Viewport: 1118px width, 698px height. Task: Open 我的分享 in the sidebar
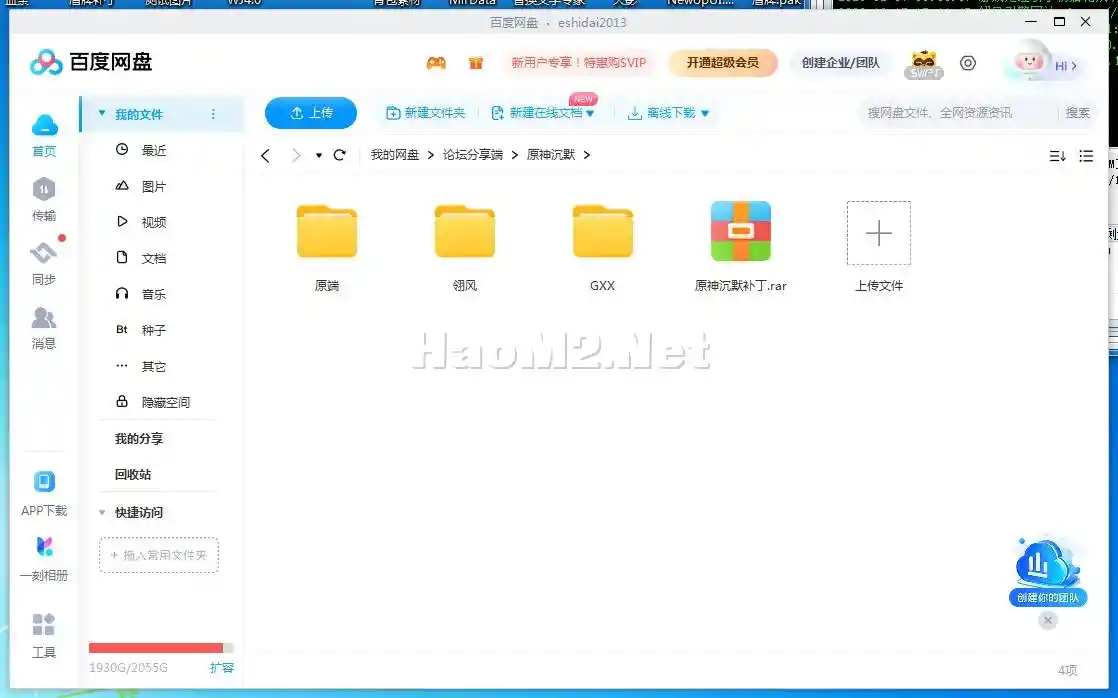(x=139, y=438)
